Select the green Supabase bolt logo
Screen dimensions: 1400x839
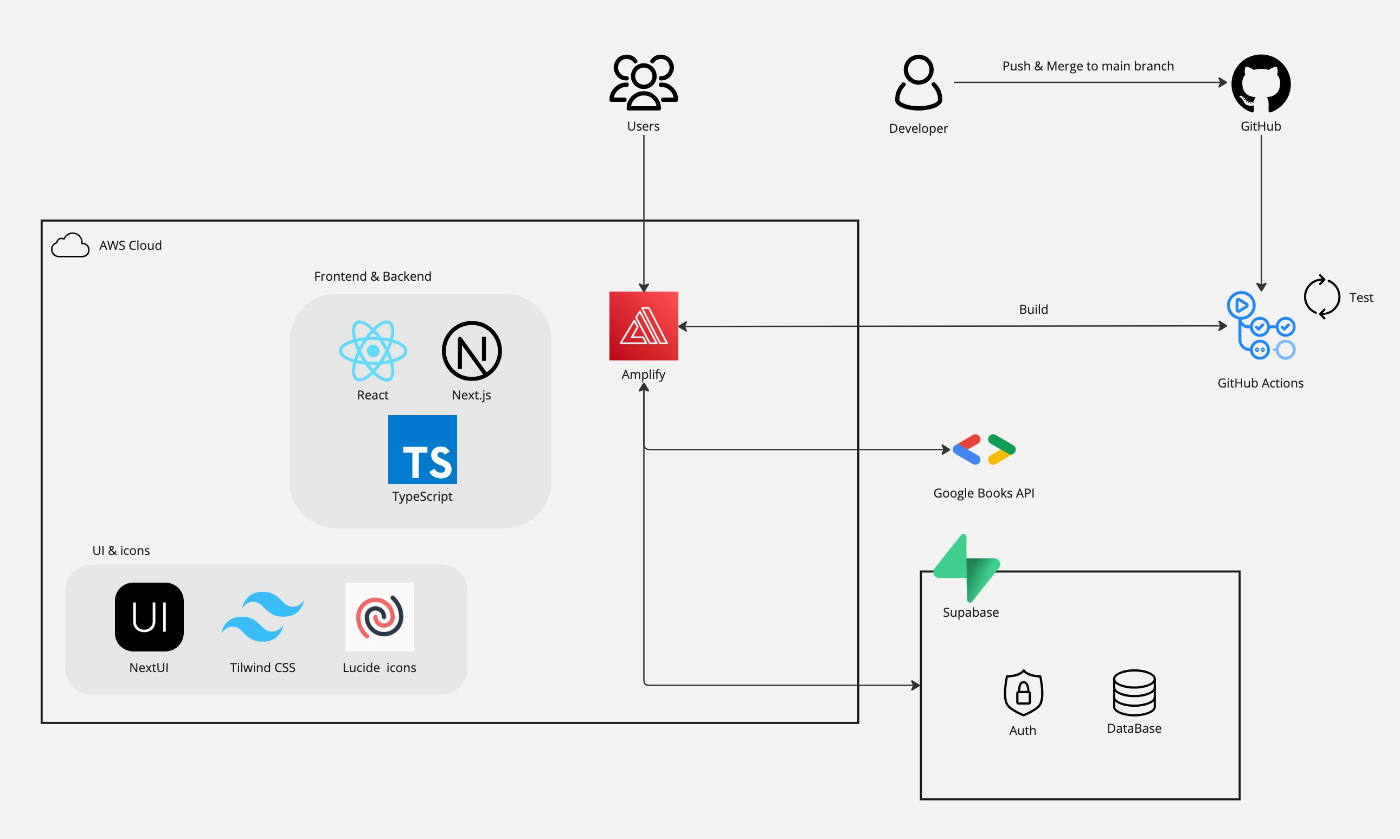(x=966, y=569)
